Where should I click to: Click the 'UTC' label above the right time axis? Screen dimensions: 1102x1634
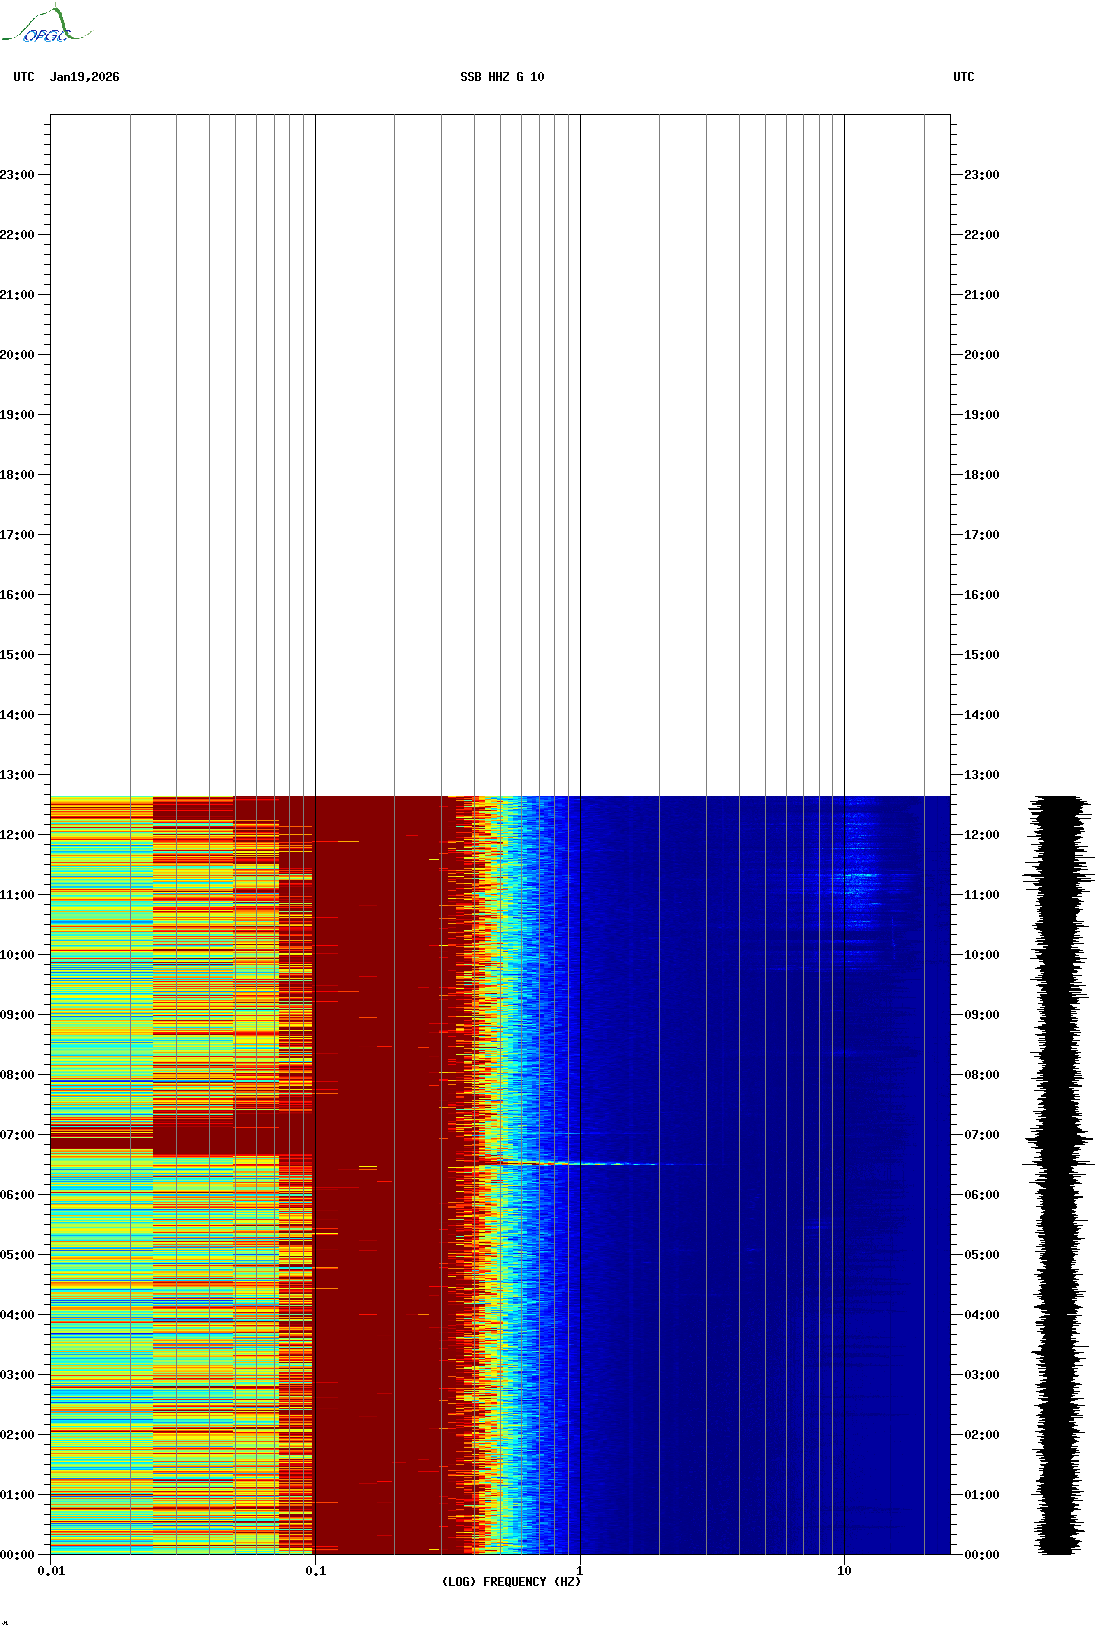tap(963, 77)
